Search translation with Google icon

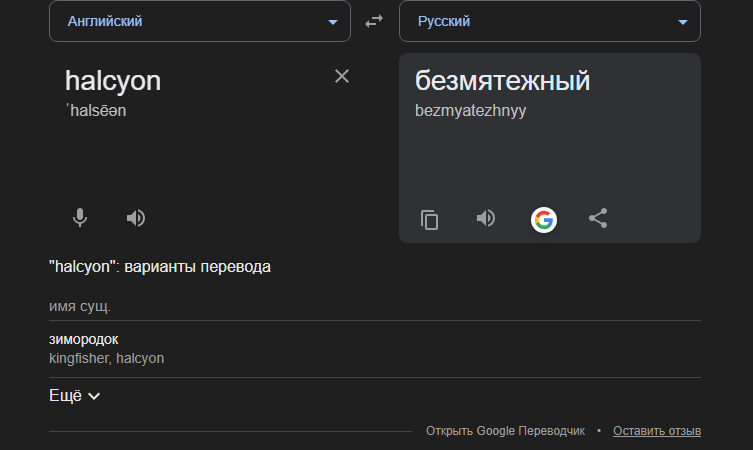click(543, 219)
